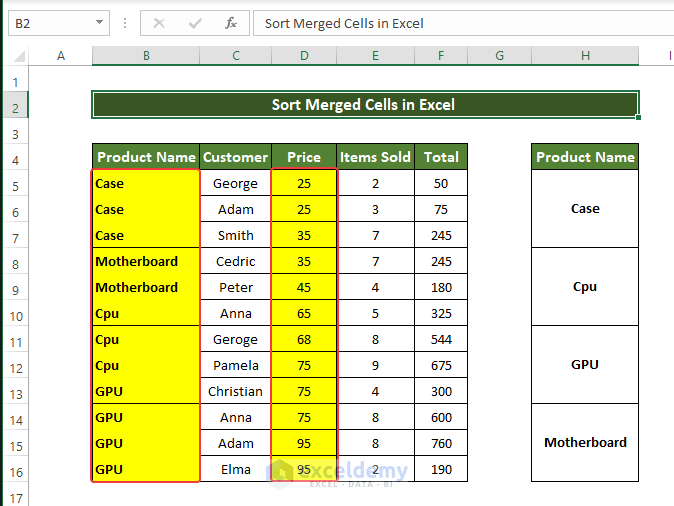
Task: Select merged 'Case' cell in column H
Action: (585, 209)
